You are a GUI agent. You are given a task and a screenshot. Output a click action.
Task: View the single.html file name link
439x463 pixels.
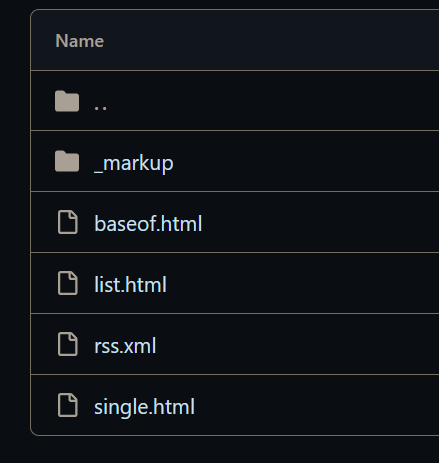click(x=144, y=407)
